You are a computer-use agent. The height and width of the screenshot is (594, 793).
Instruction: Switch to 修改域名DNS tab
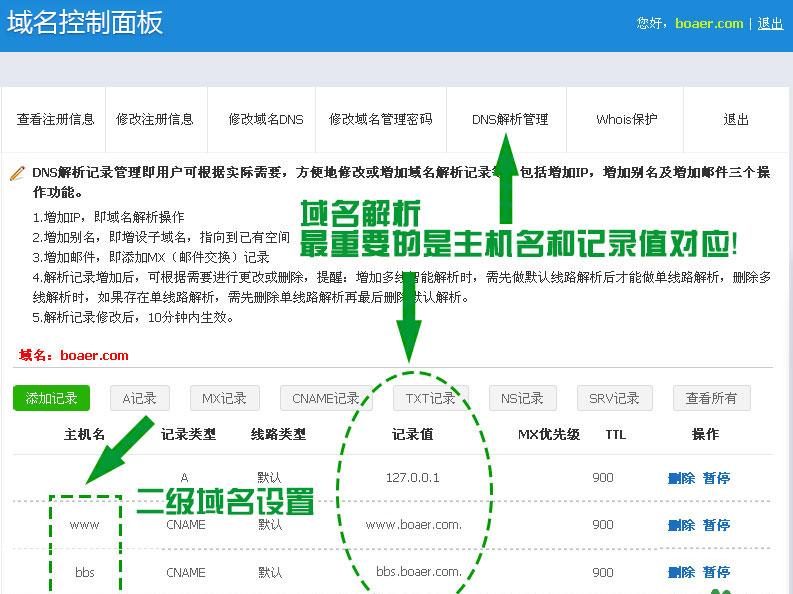266,119
